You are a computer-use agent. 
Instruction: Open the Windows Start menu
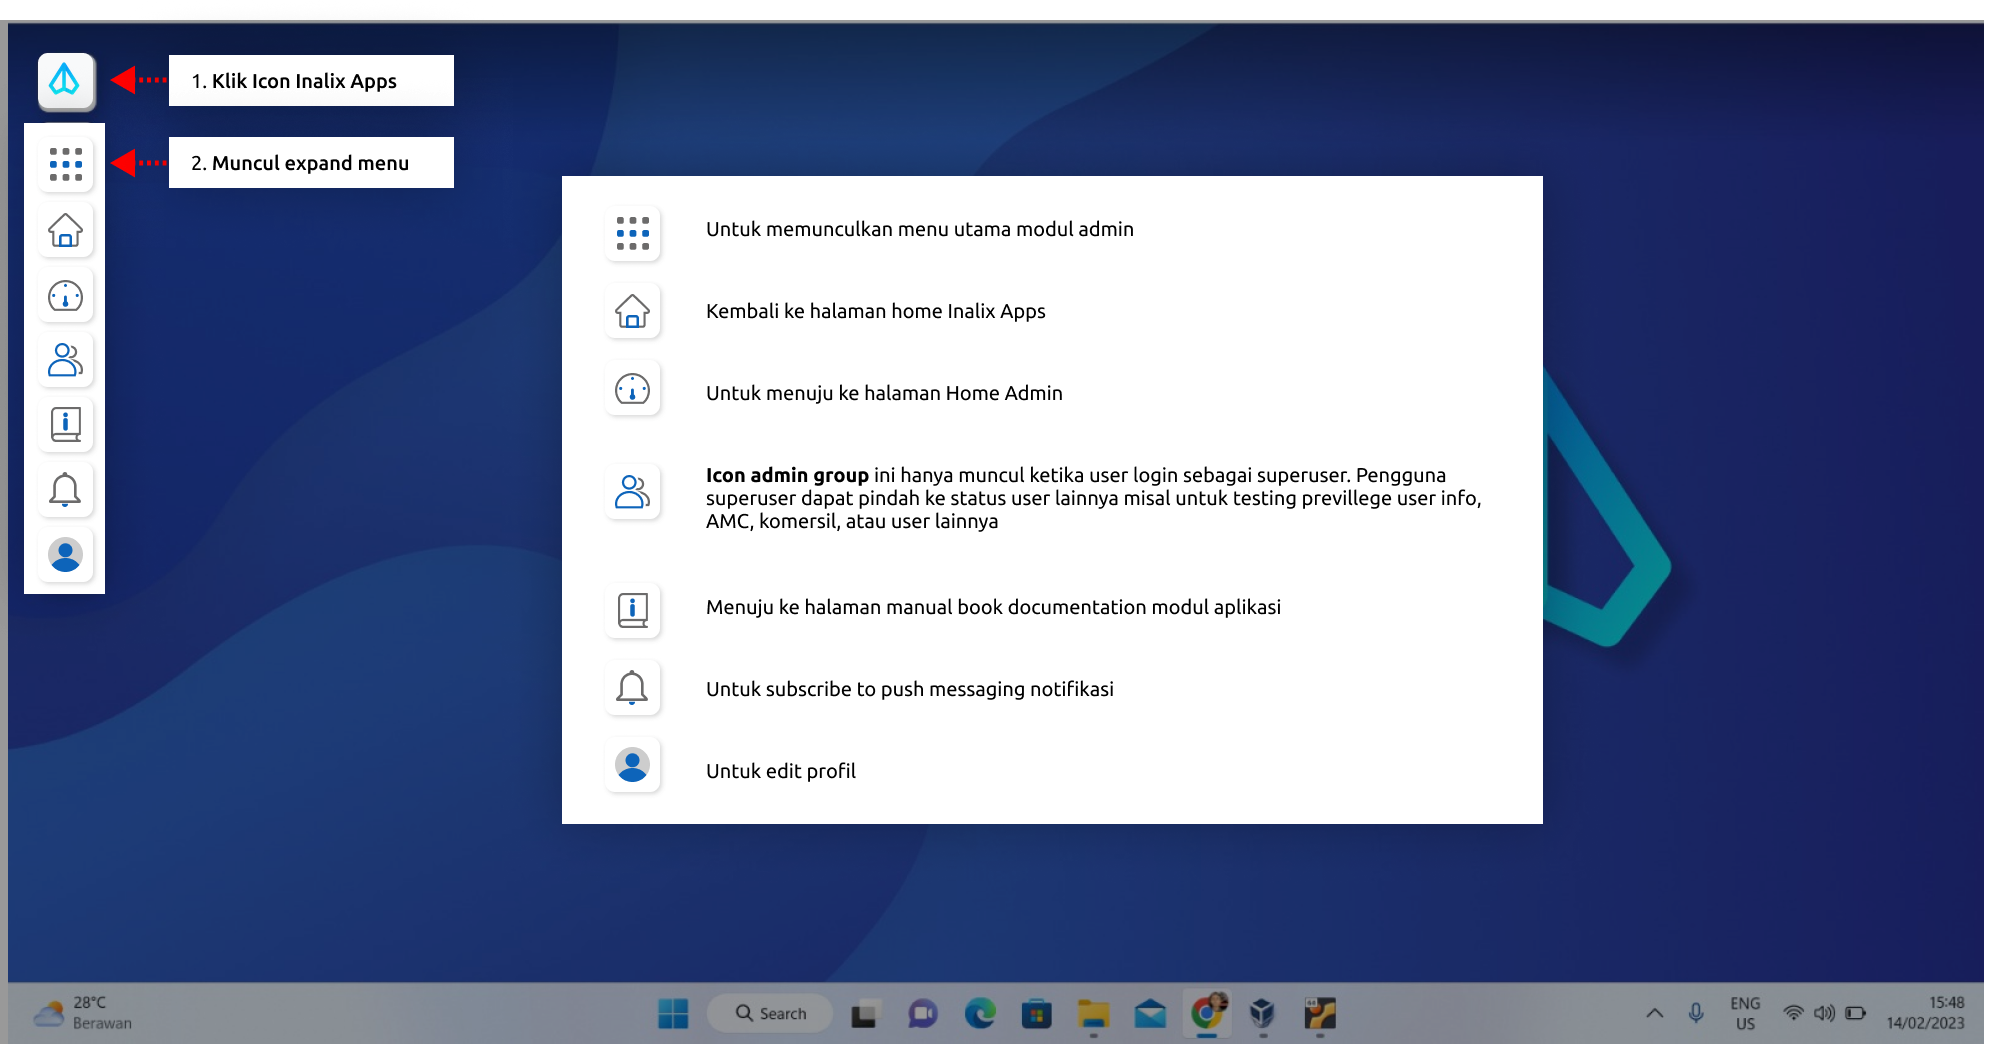pyautogui.click(x=673, y=1013)
